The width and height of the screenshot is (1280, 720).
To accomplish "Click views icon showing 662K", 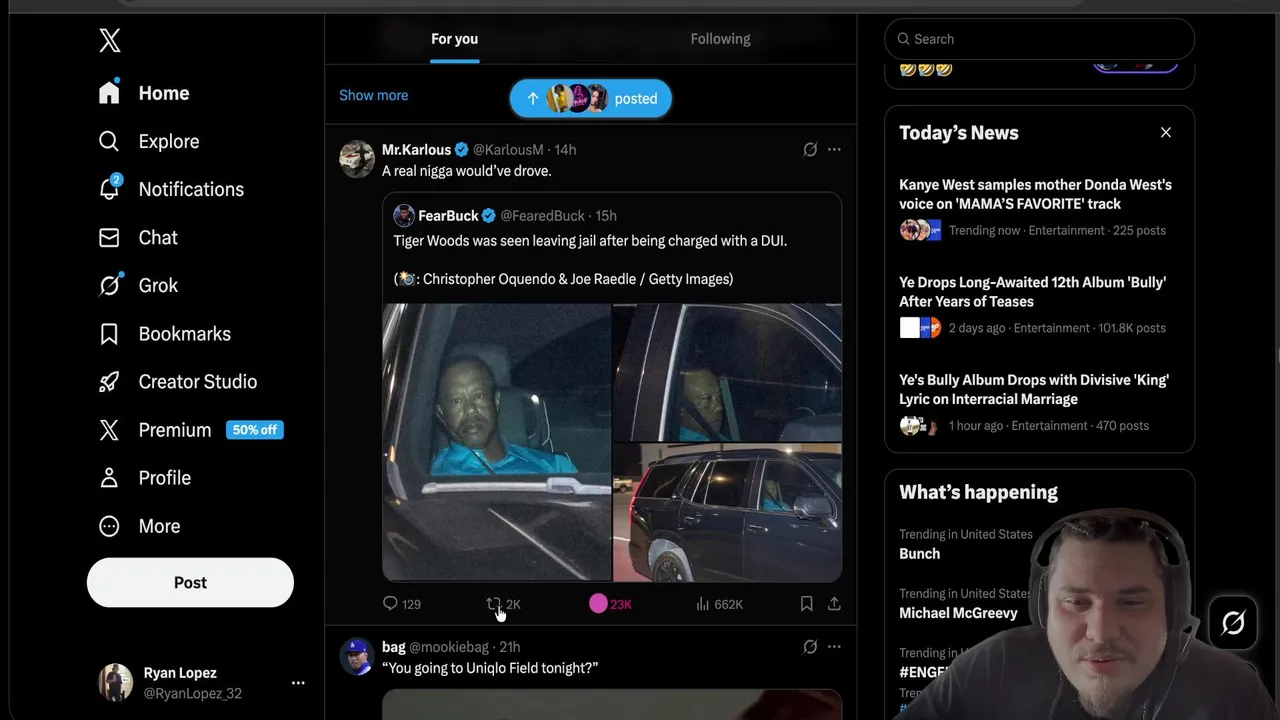I will coord(703,604).
